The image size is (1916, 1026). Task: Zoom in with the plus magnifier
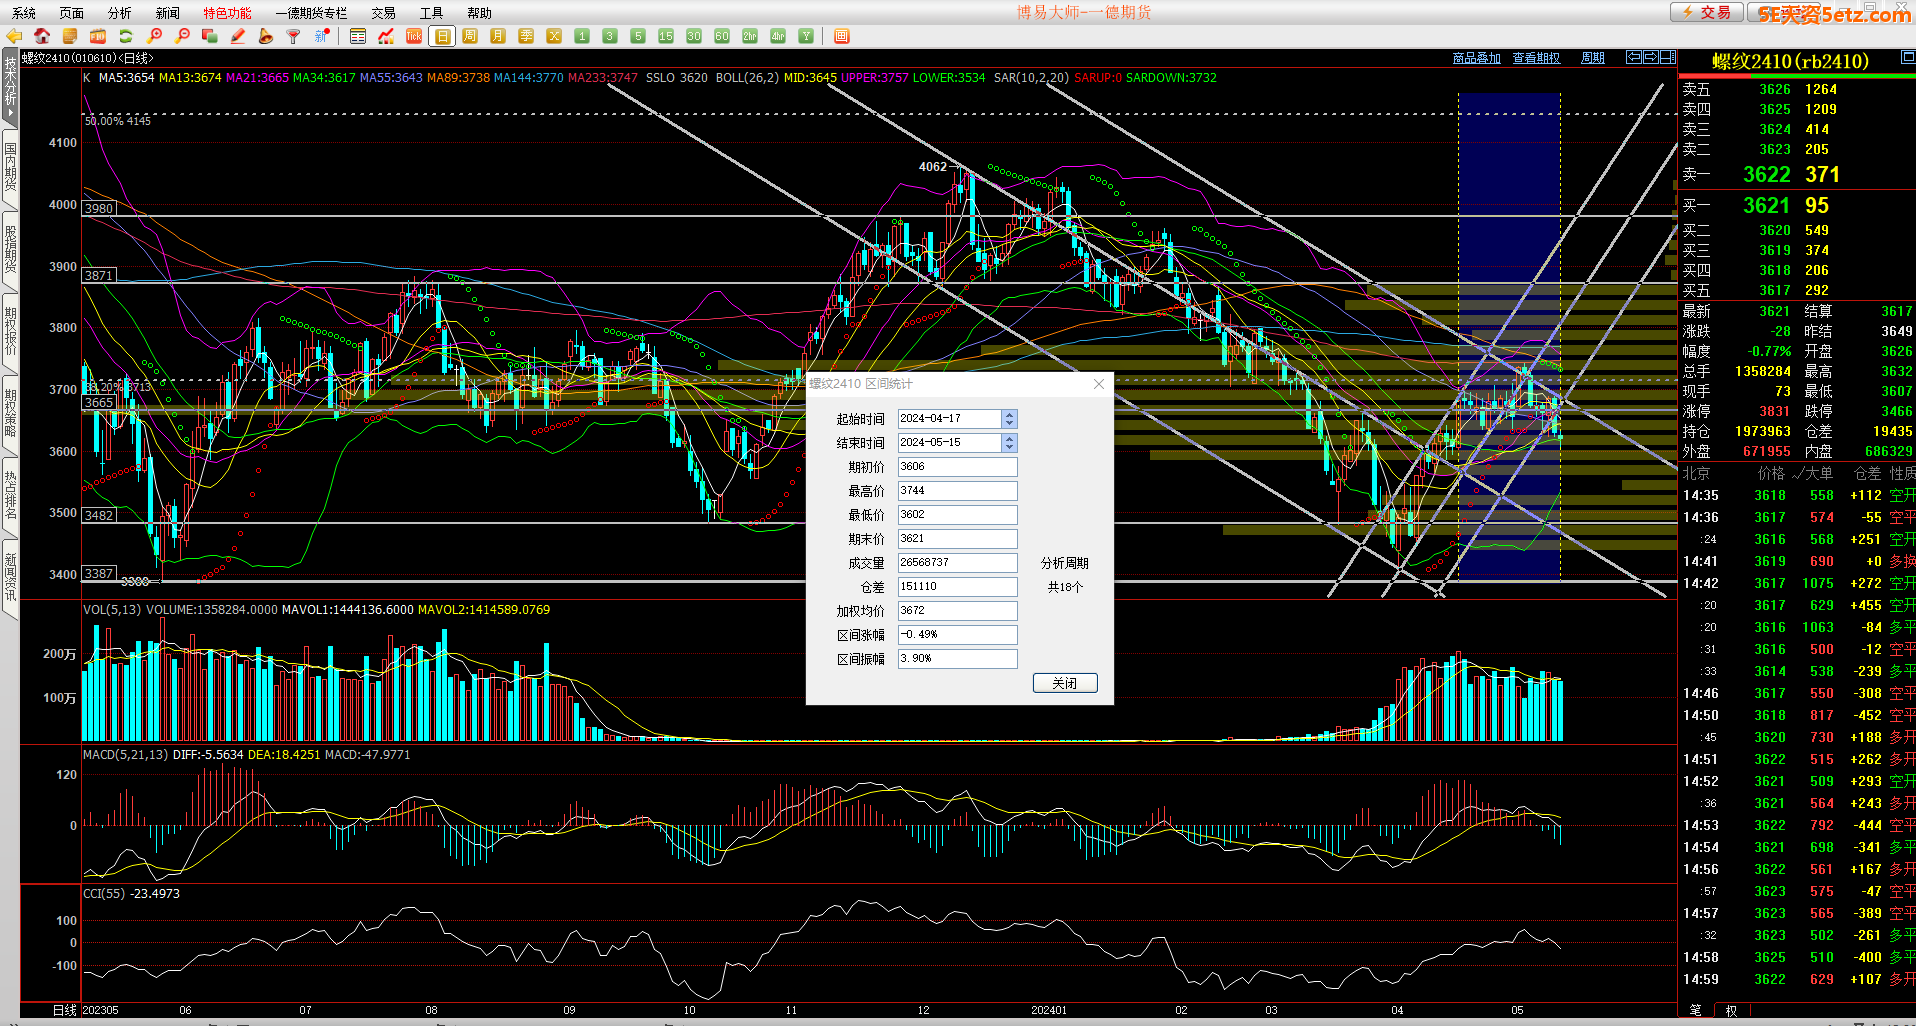pos(154,36)
